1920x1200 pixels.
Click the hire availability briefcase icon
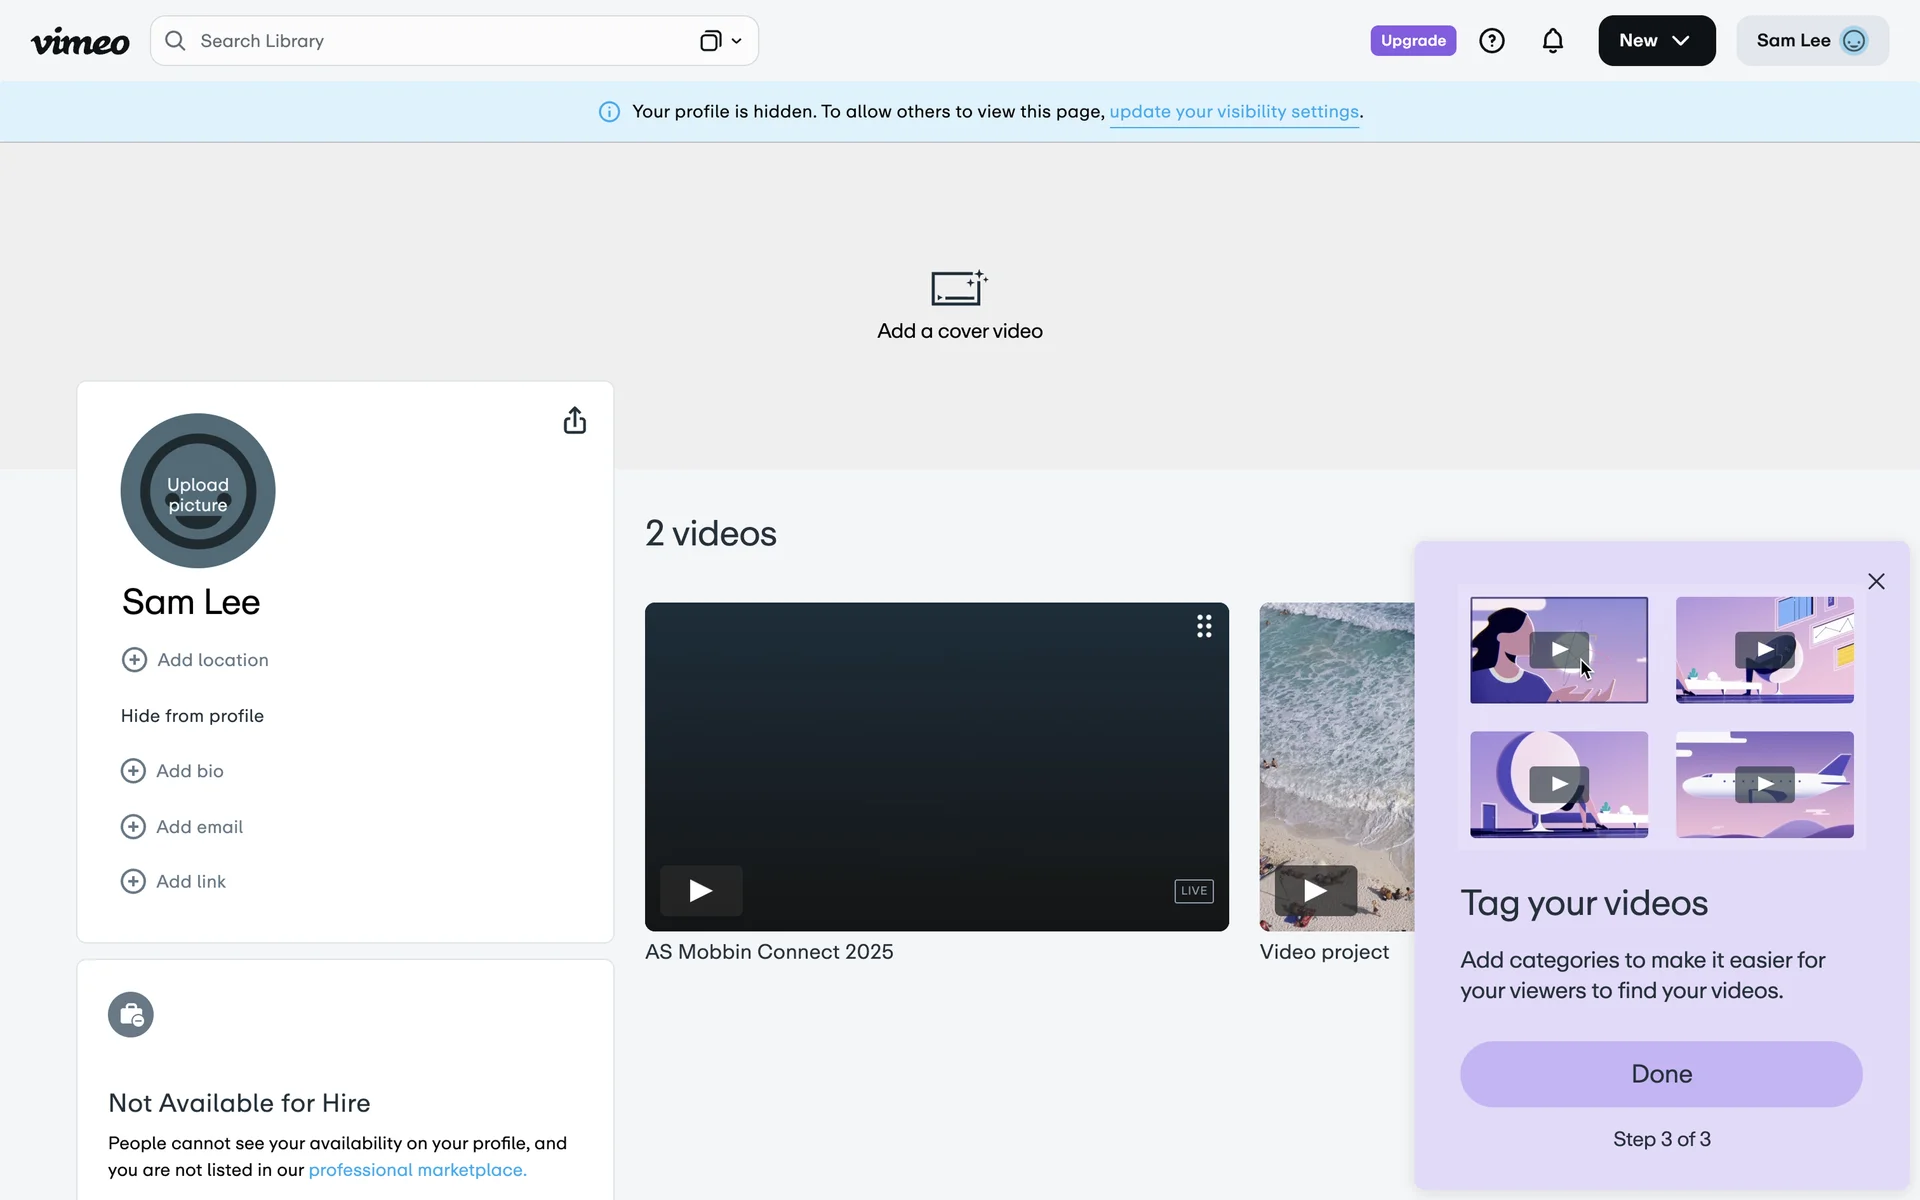coord(131,1015)
